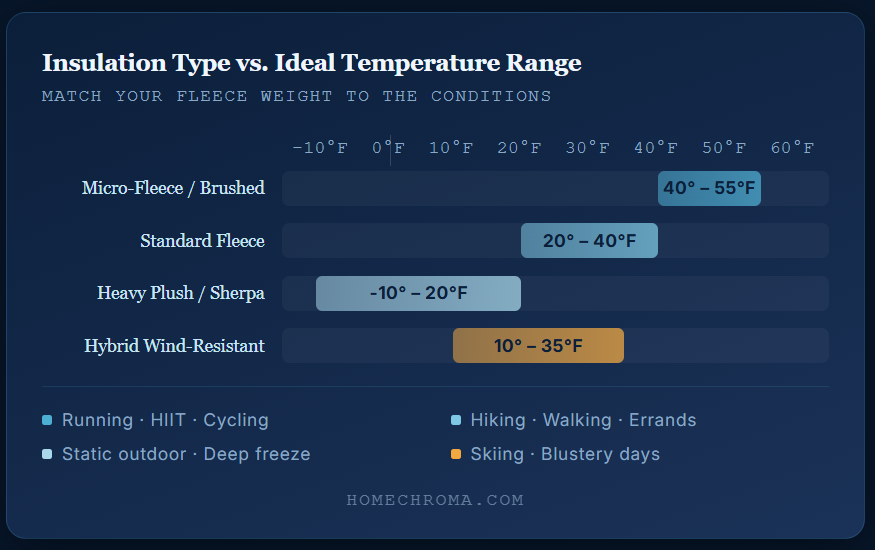This screenshot has width=875, height=550.
Task: Click the blue Running legend swatch
Action: (x=47, y=420)
